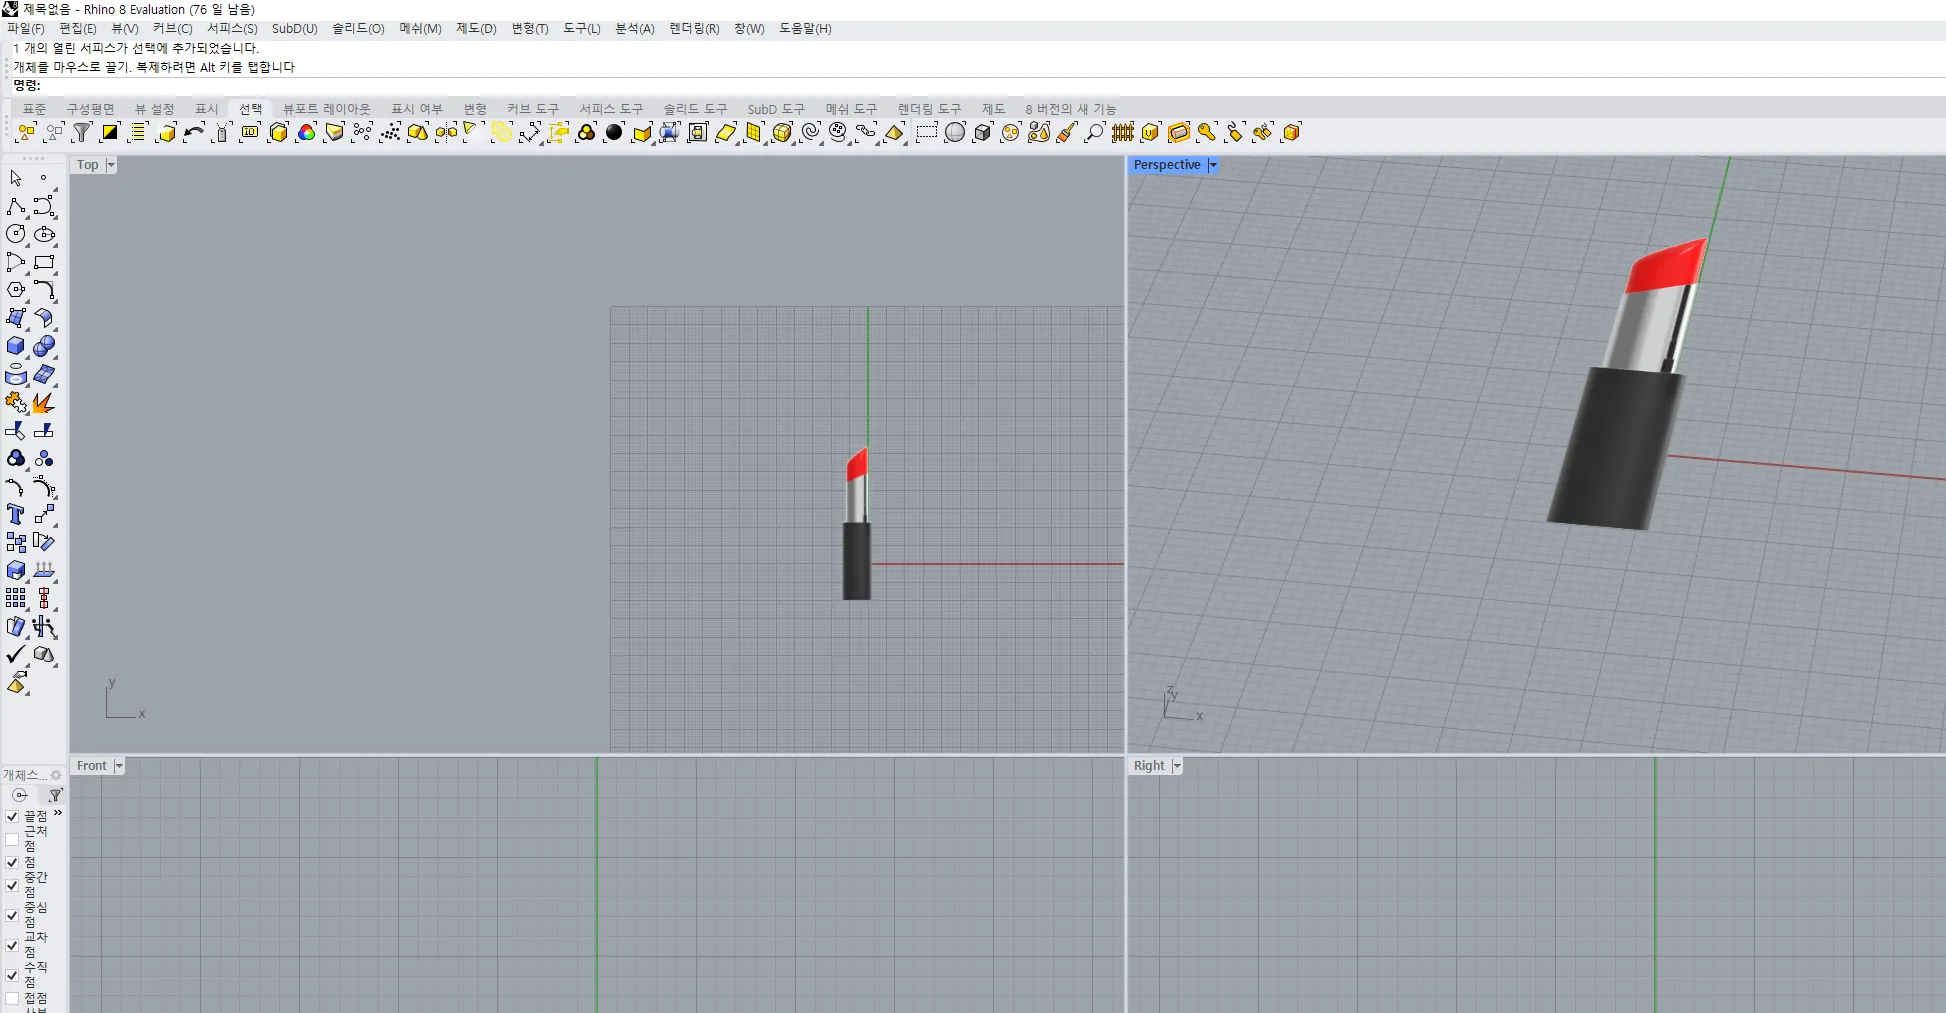Click the orange explode tool icon
1946x1013 pixels.
click(x=44, y=402)
